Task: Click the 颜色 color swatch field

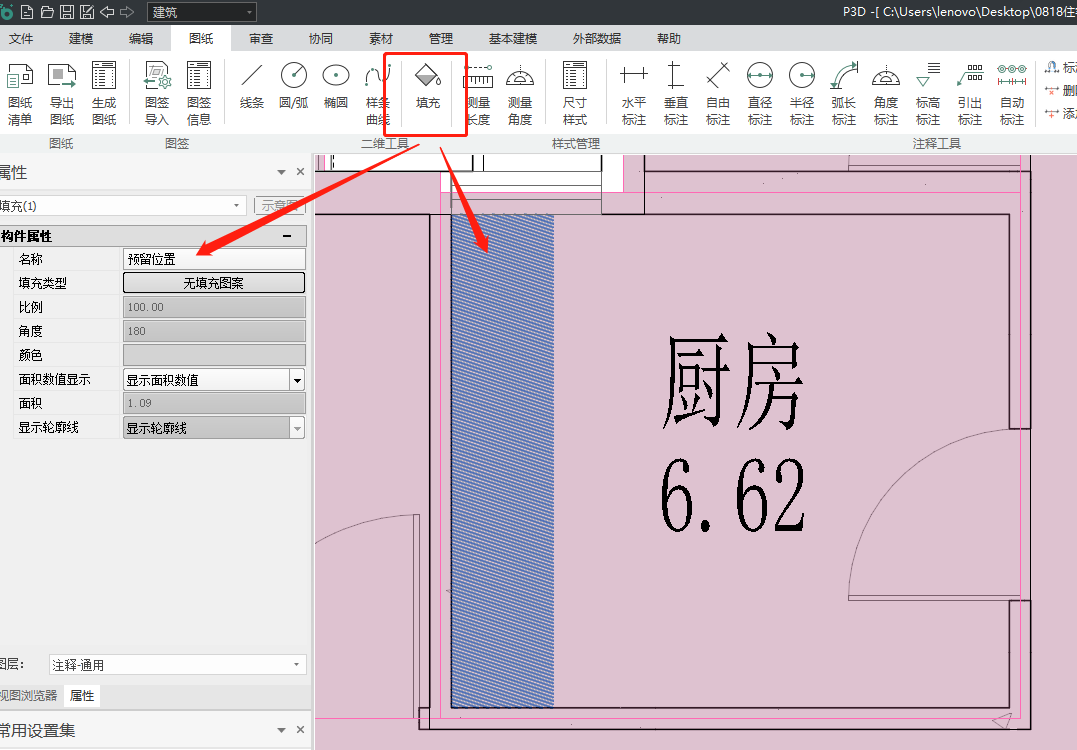Action: (213, 355)
